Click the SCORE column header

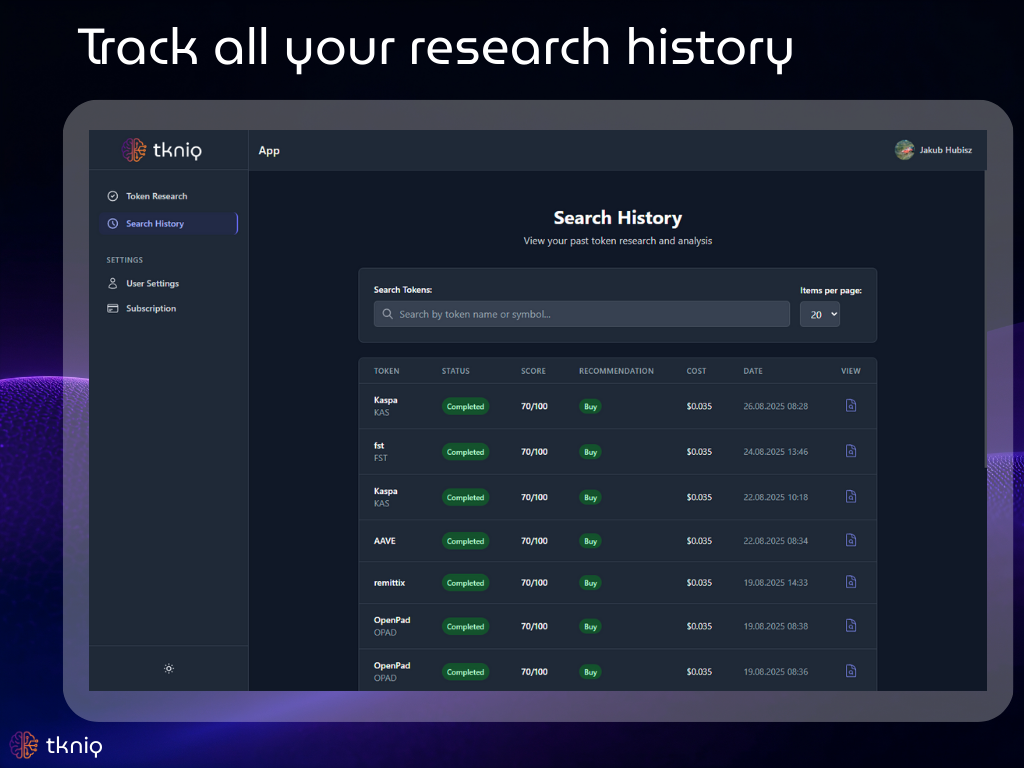click(x=533, y=371)
